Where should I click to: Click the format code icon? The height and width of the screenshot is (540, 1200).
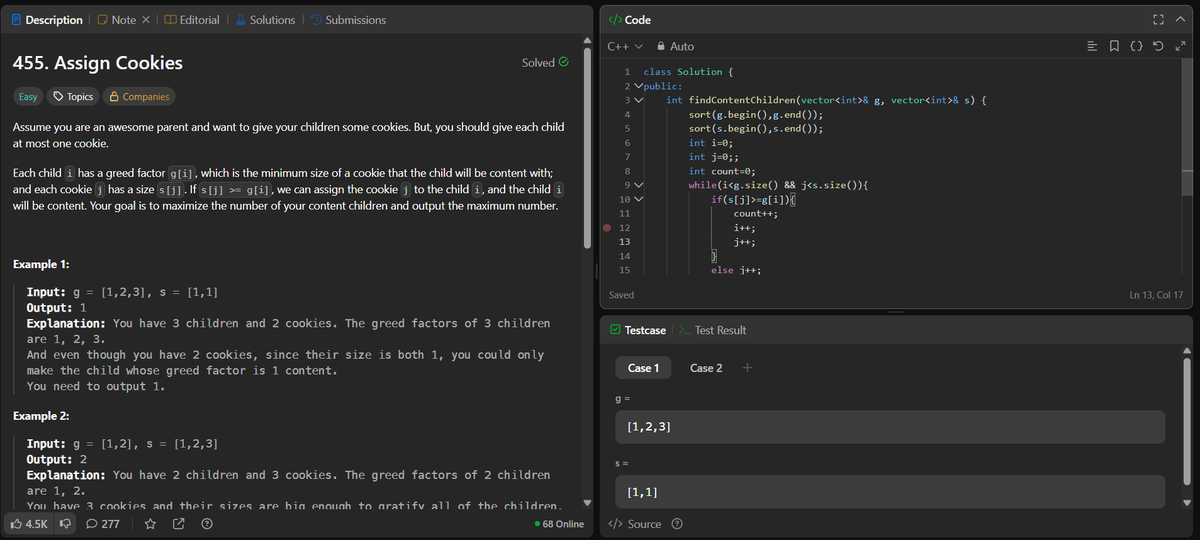click(1093, 46)
